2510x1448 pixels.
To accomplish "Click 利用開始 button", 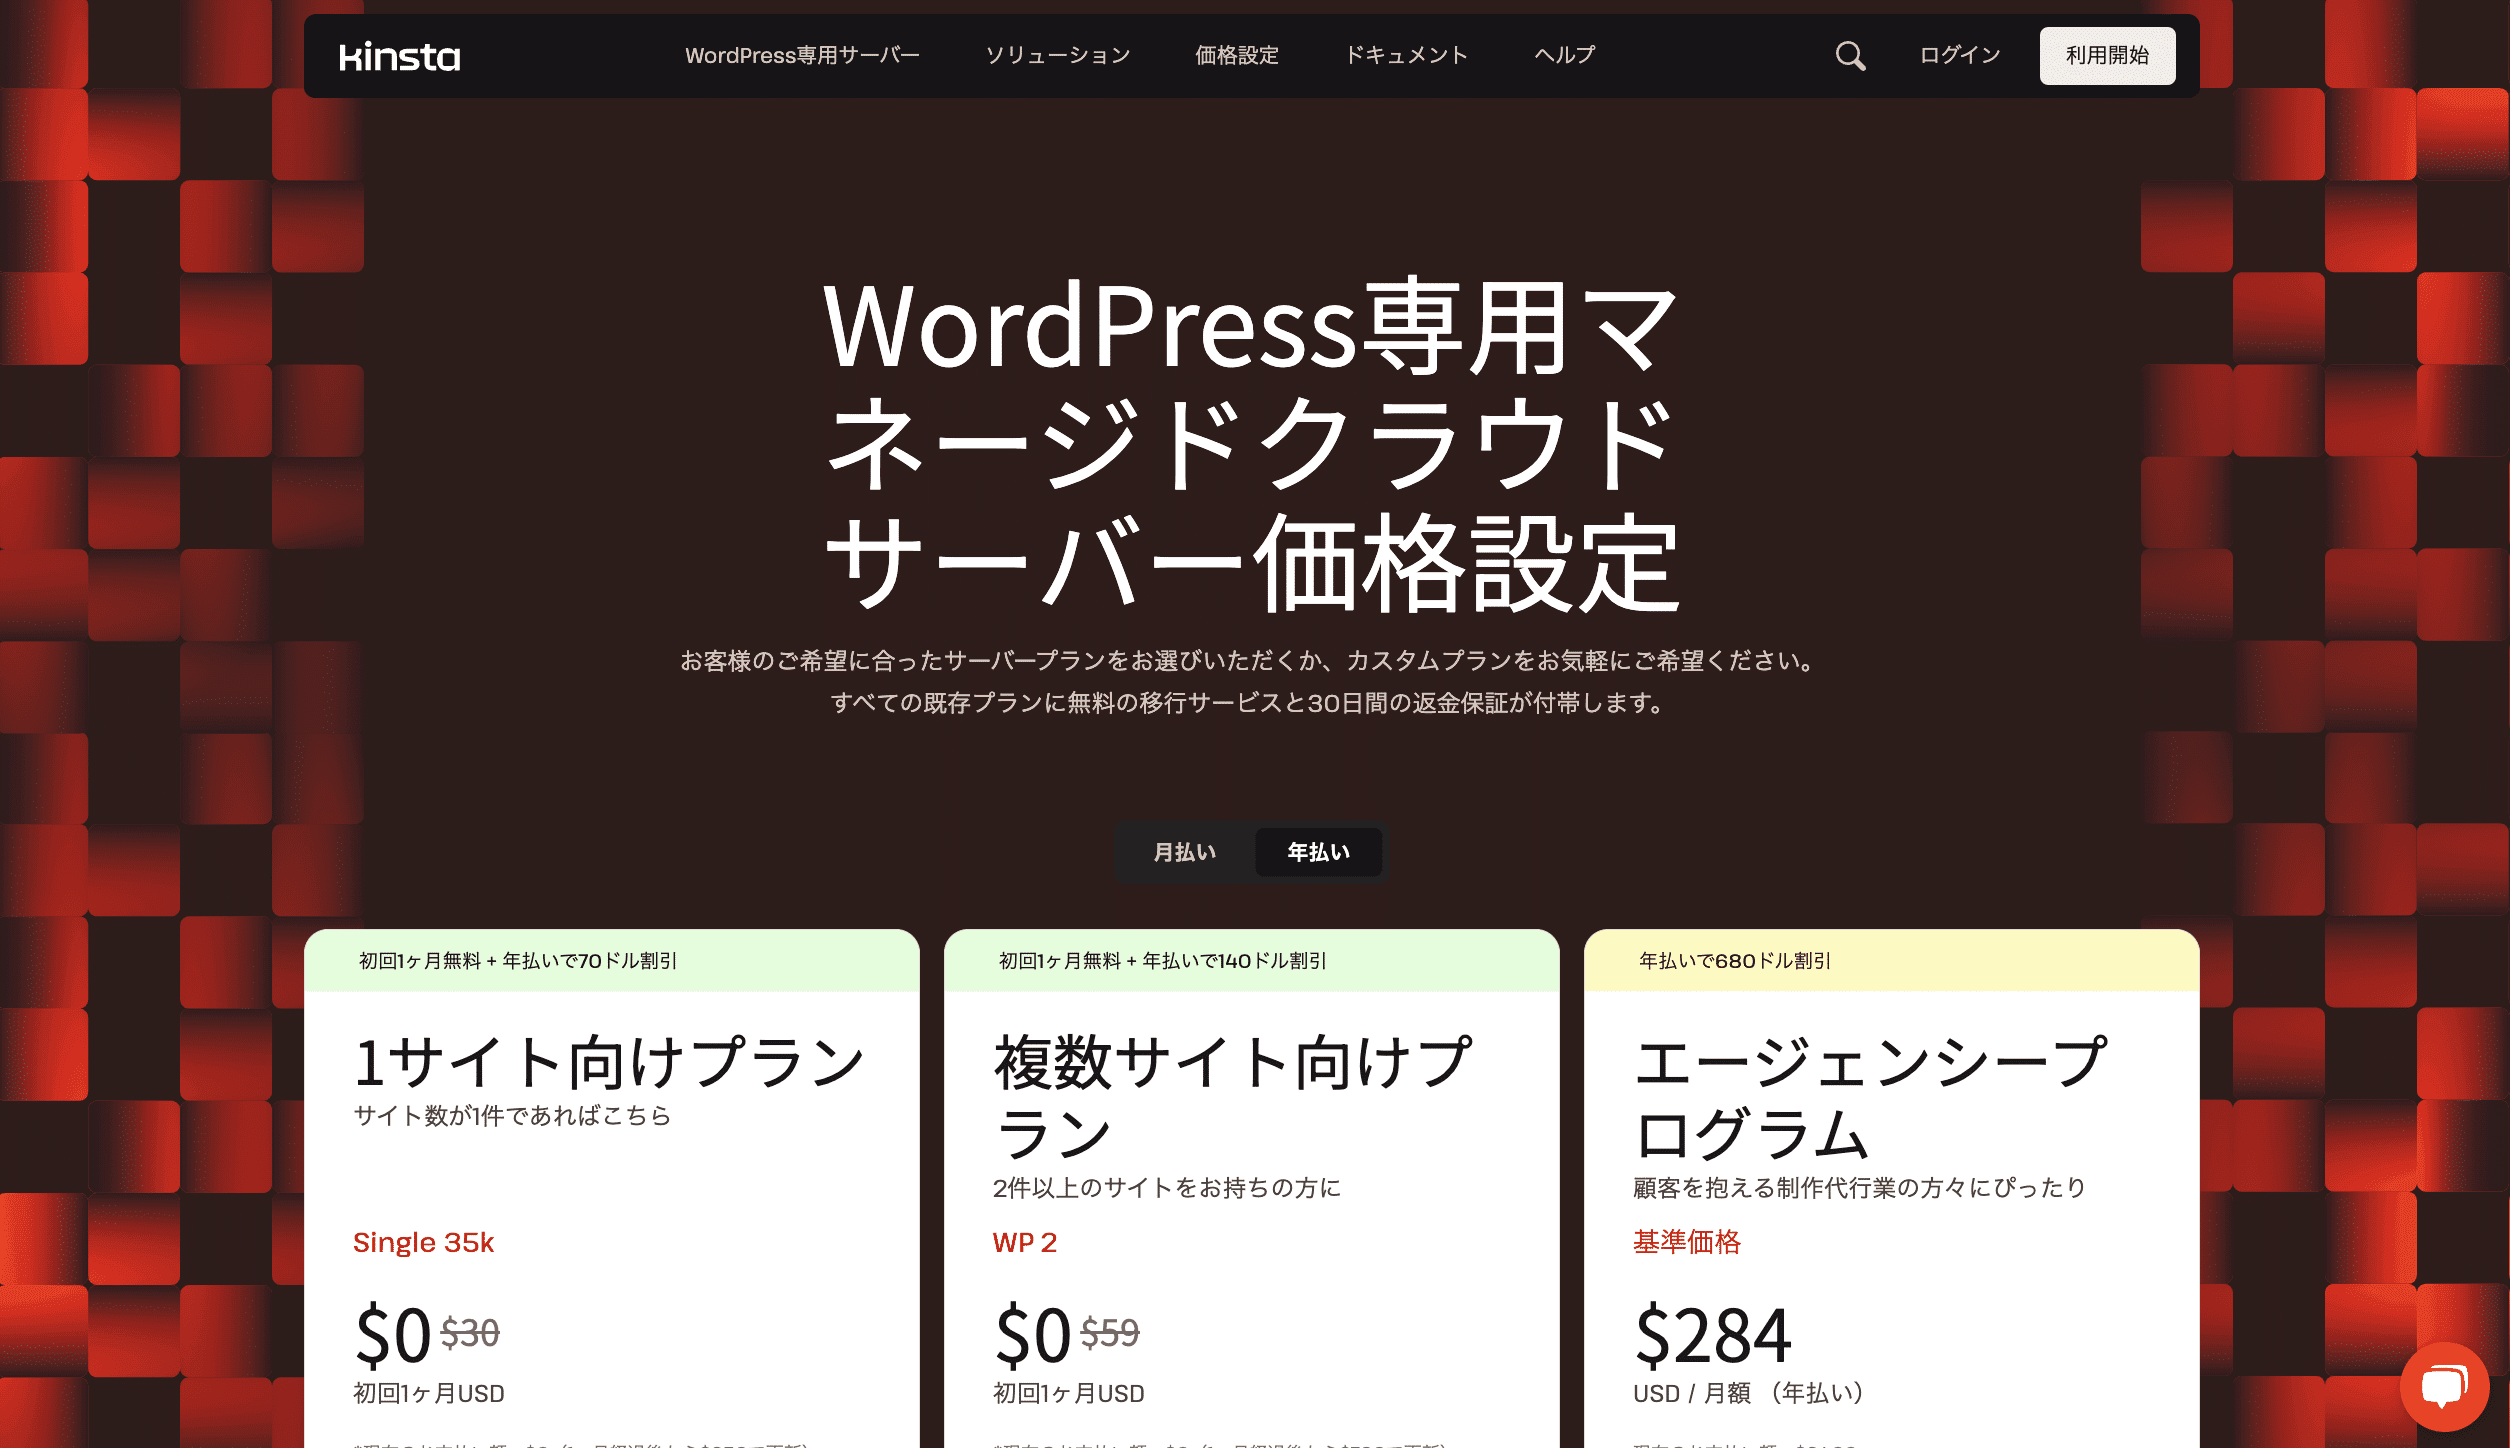I will point(2107,56).
